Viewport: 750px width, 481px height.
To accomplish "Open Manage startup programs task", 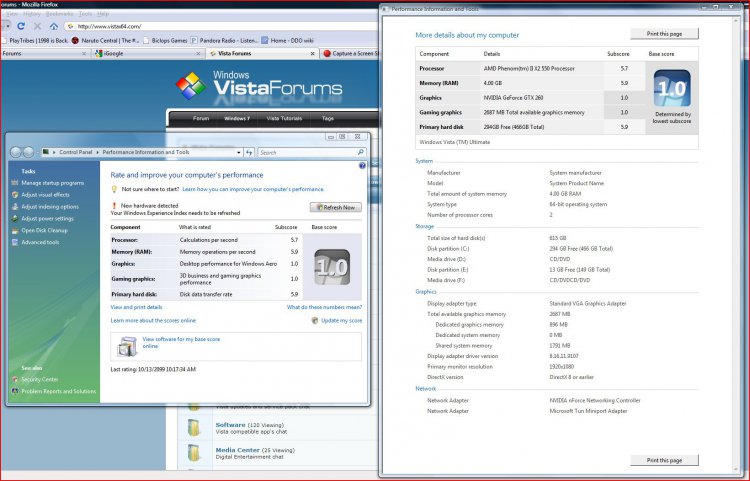I will tap(53, 183).
